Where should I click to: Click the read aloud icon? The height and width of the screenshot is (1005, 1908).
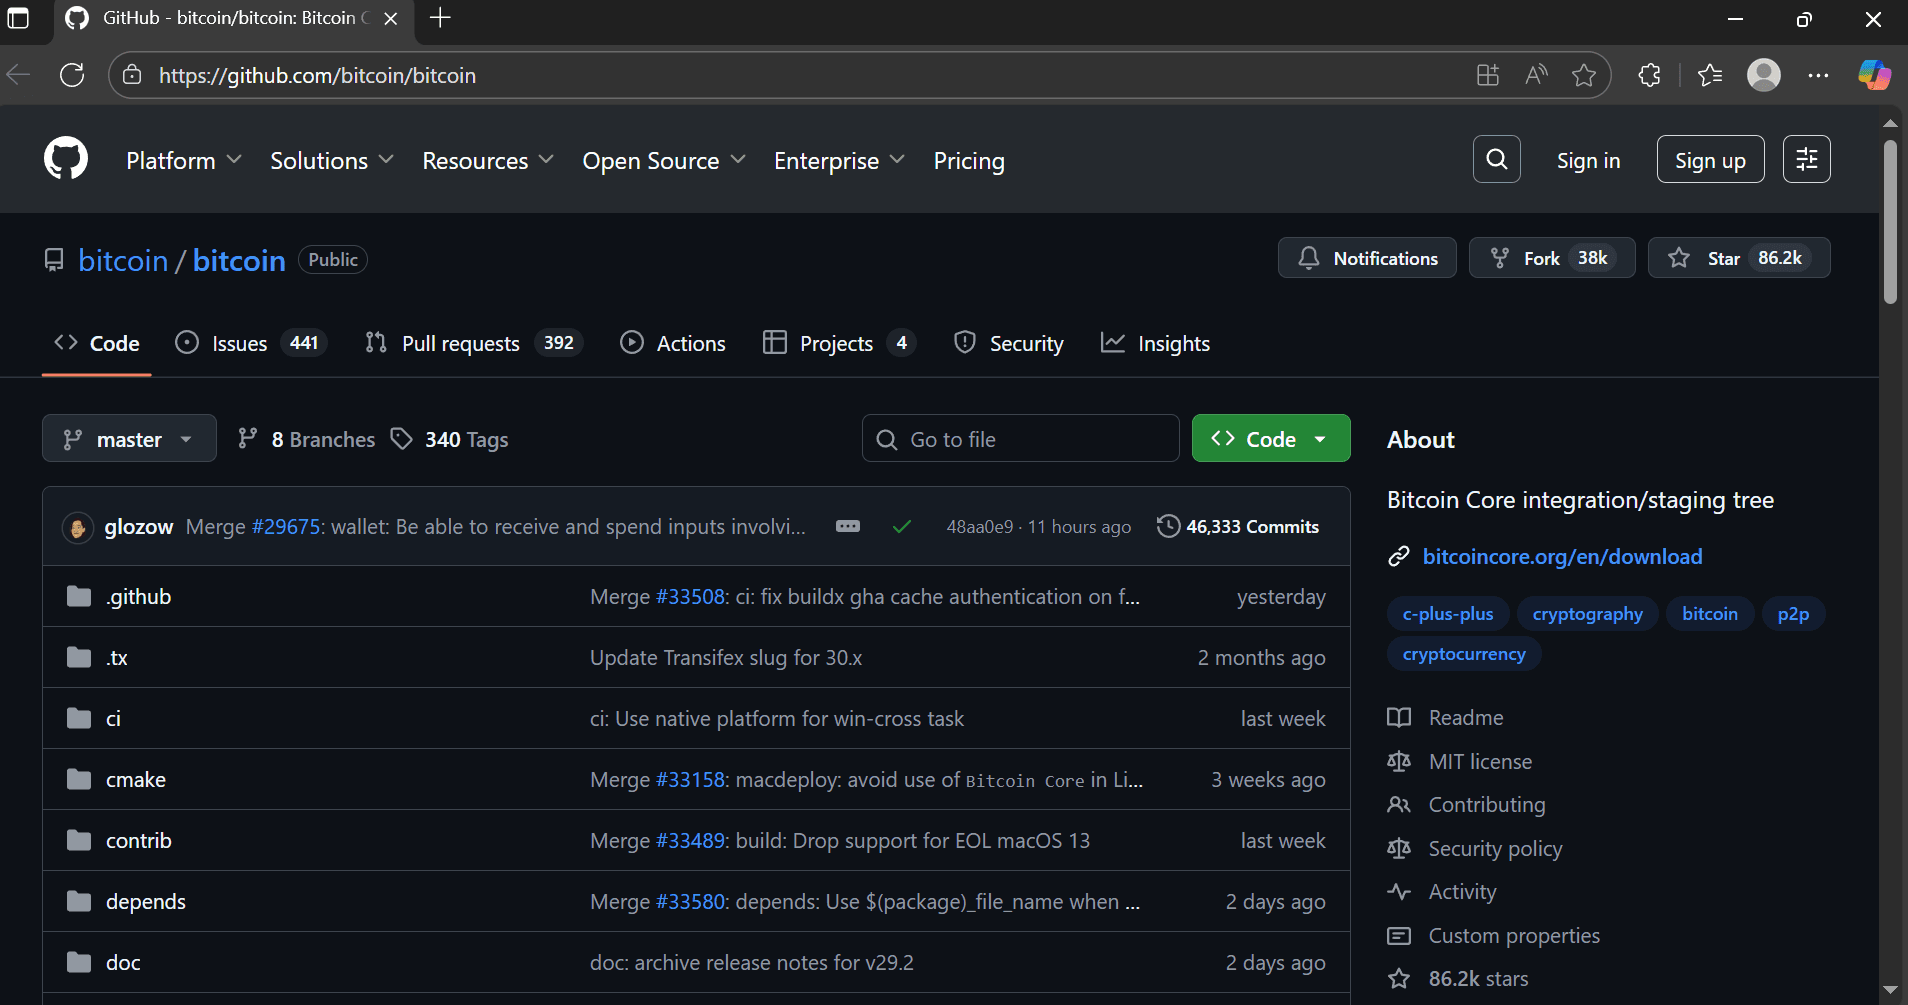point(1536,75)
